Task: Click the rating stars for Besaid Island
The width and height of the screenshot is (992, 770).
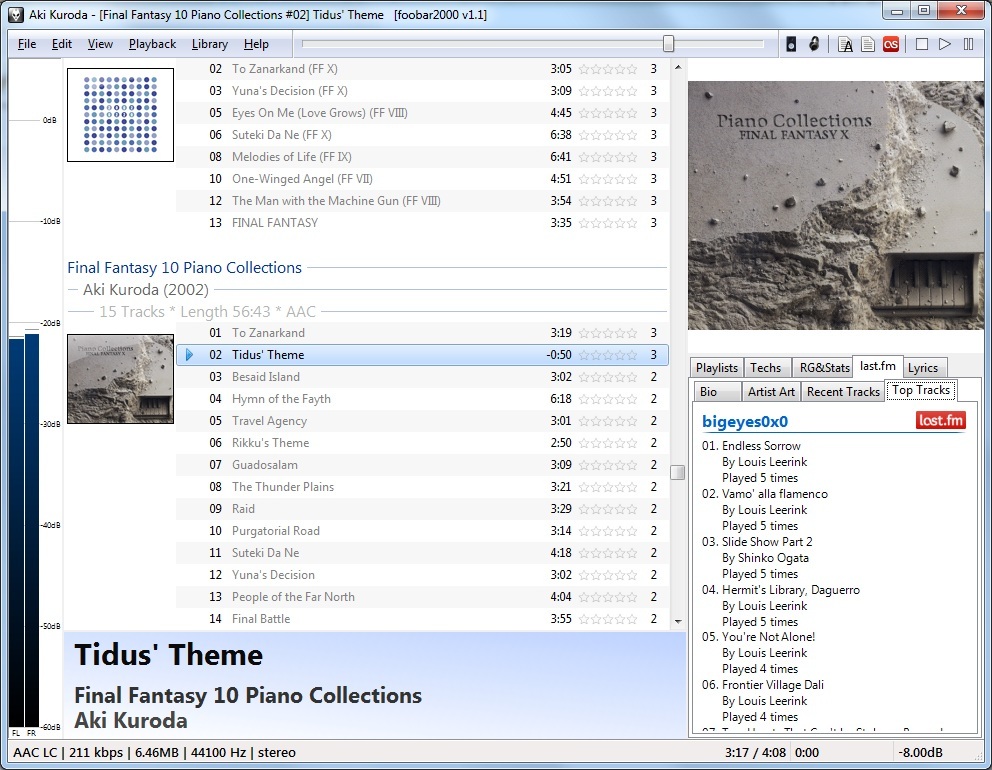Action: (x=608, y=377)
